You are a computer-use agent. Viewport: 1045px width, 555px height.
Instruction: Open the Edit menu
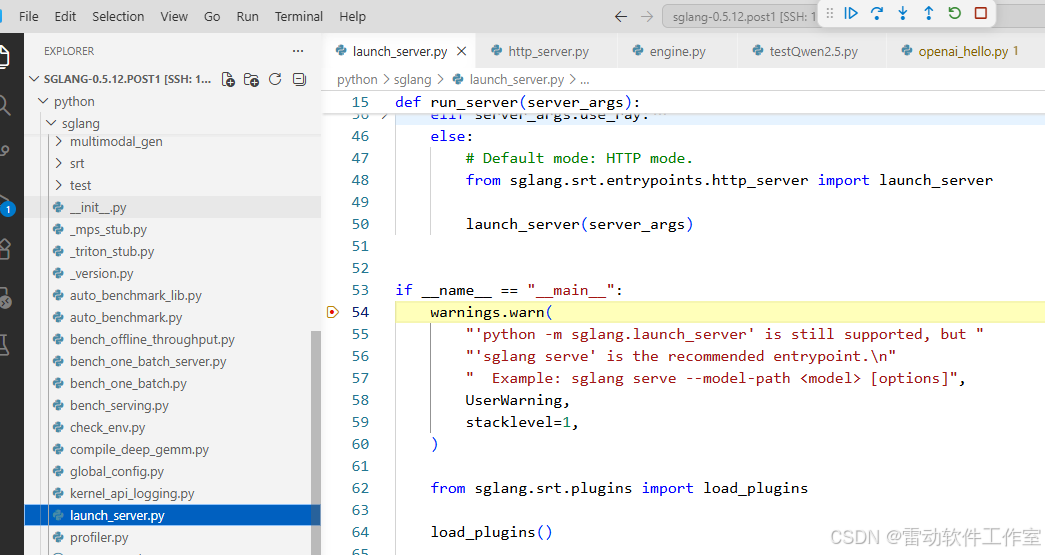click(x=65, y=17)
